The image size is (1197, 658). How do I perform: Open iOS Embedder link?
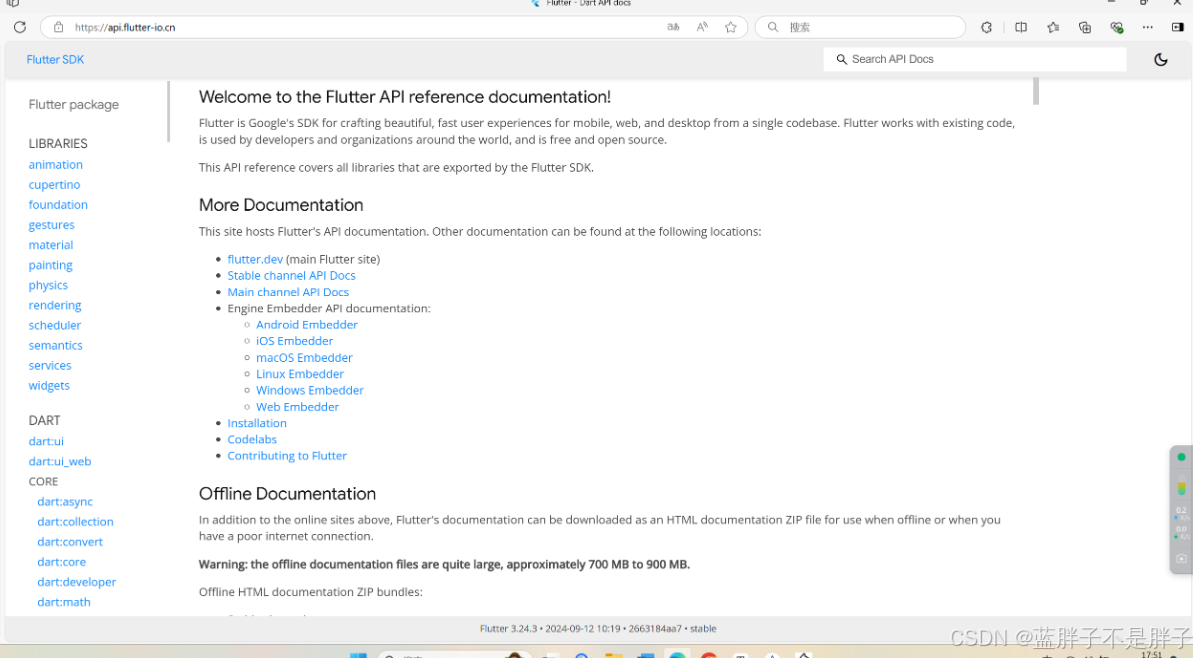(x=295, y=341)
